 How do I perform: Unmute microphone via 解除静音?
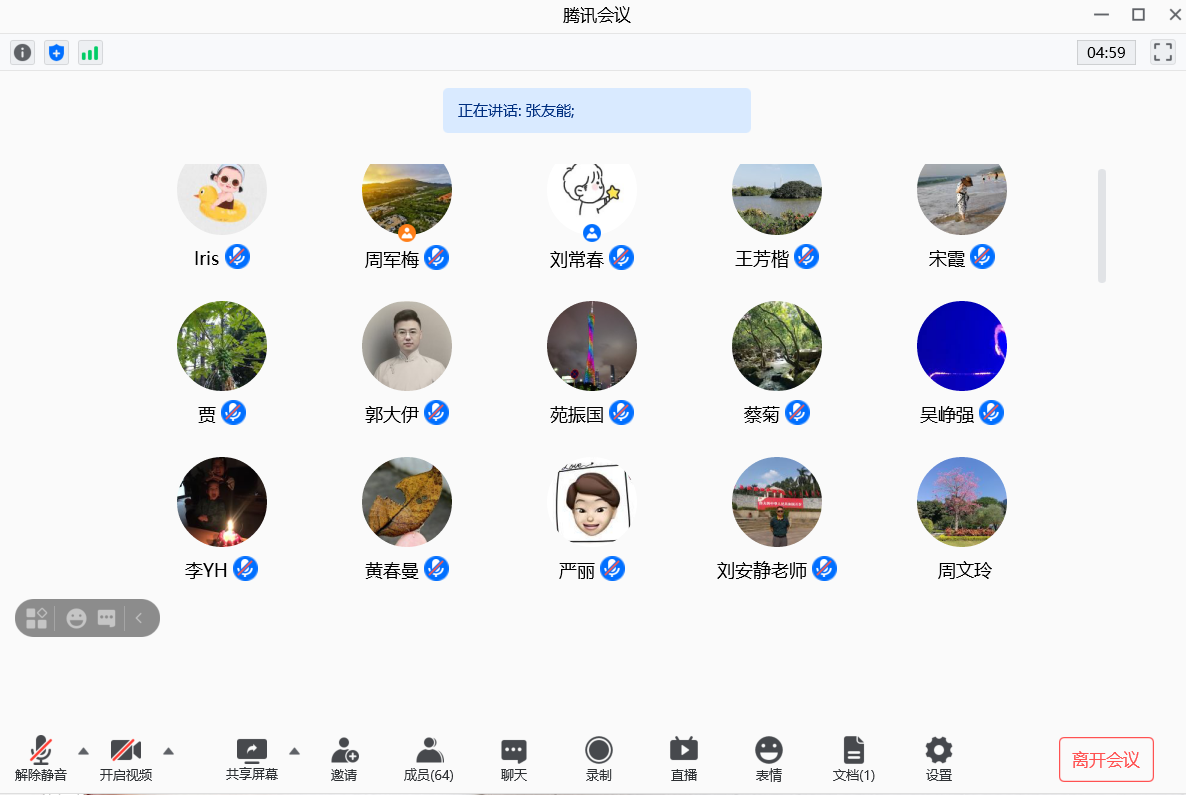(x=41, y=759)
